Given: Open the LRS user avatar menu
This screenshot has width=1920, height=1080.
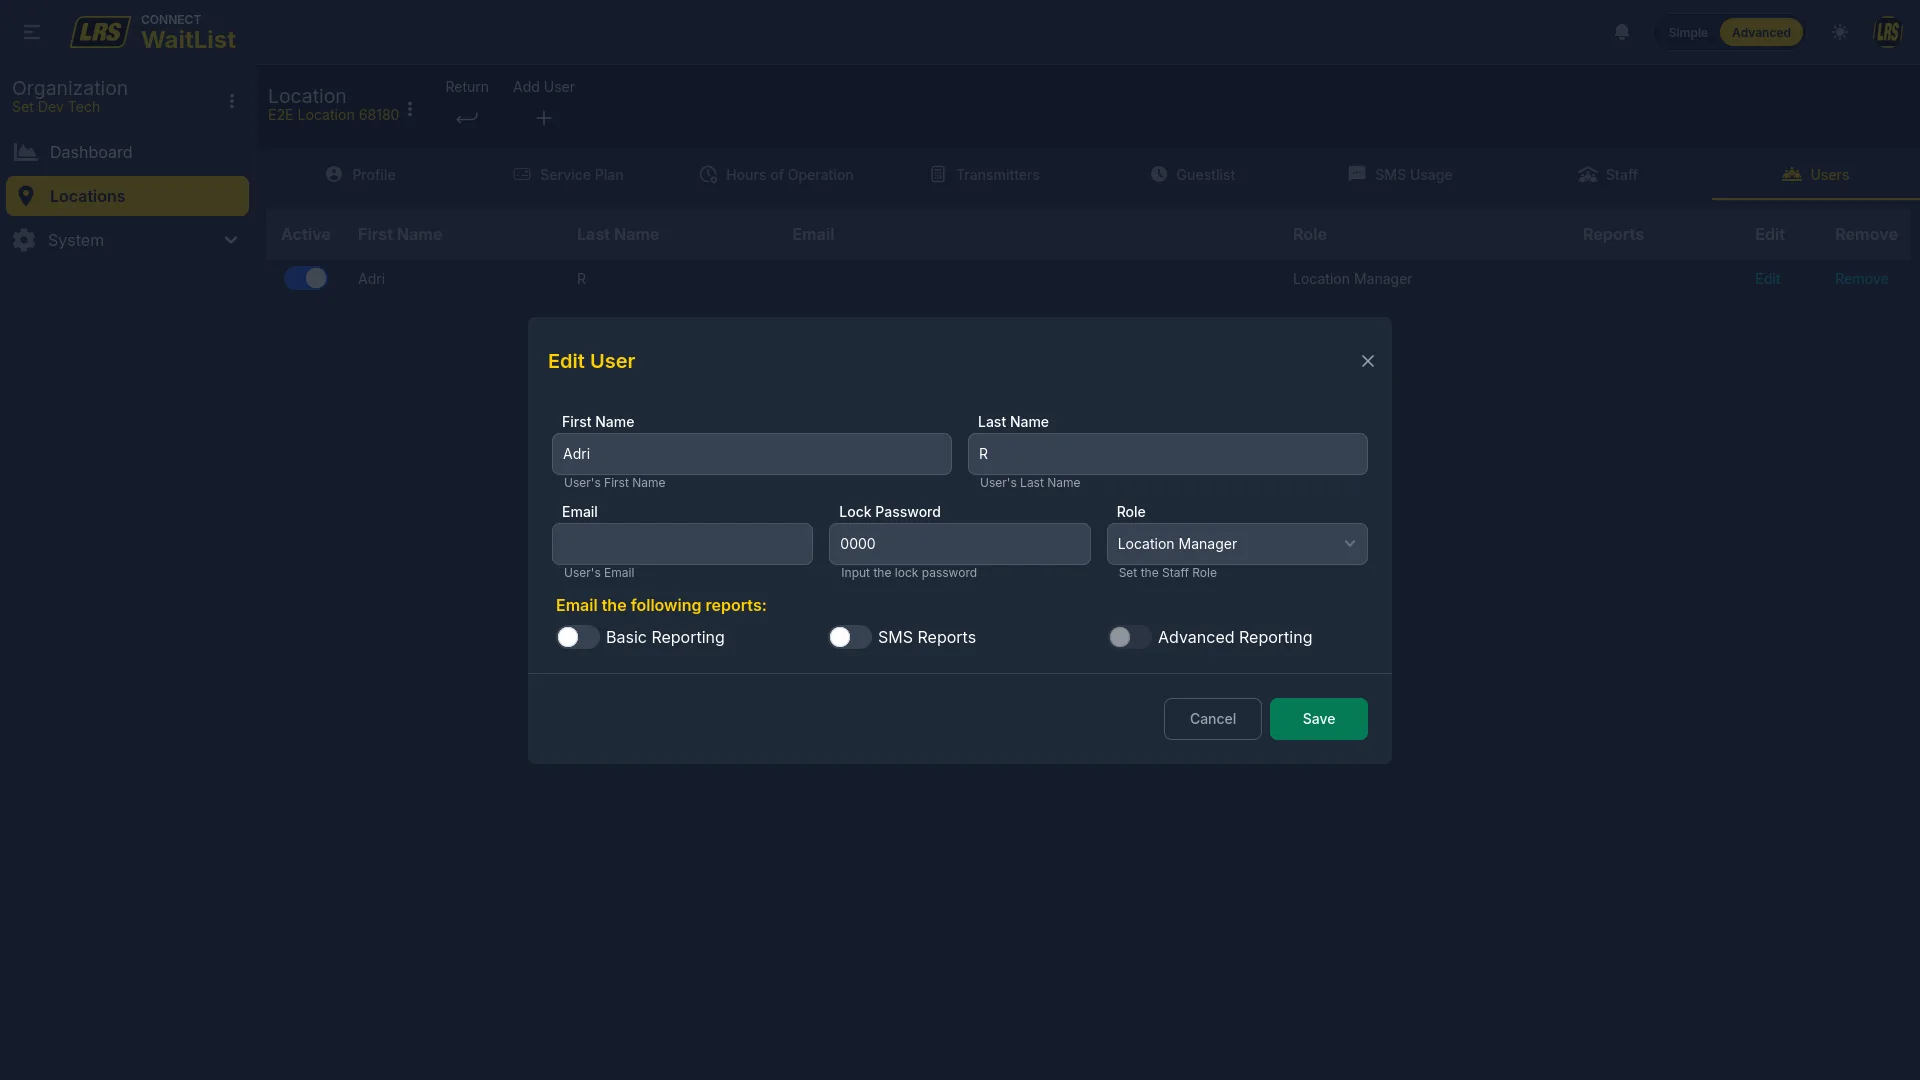Looking at the screenshot, I should point(1887,32).
